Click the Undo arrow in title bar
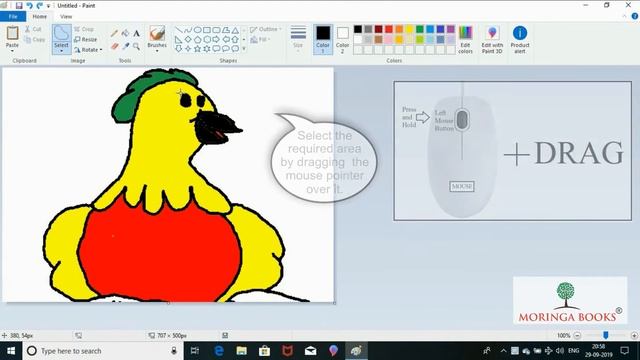Image resolution: width=640 pixels, height=360 pixels. (x=29, y=6)
